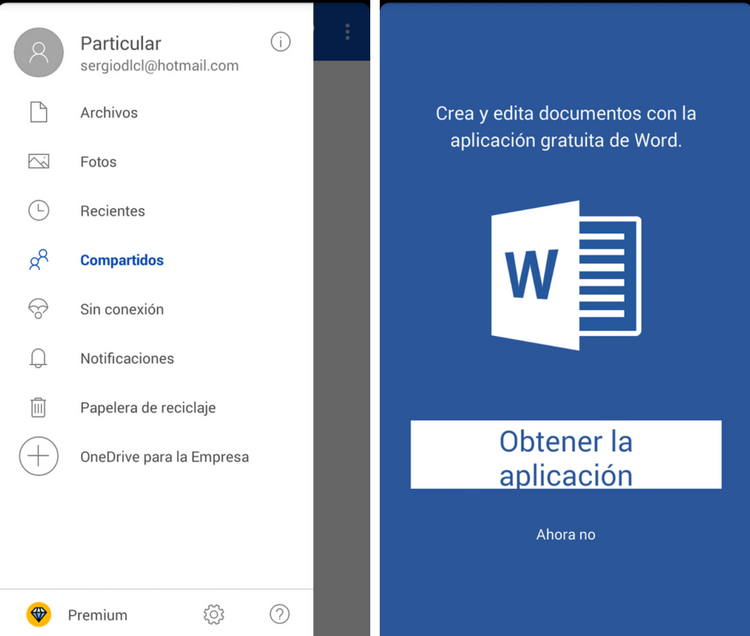
Task: Click the Notificaciones bell icon
Action: pos(39,358)
